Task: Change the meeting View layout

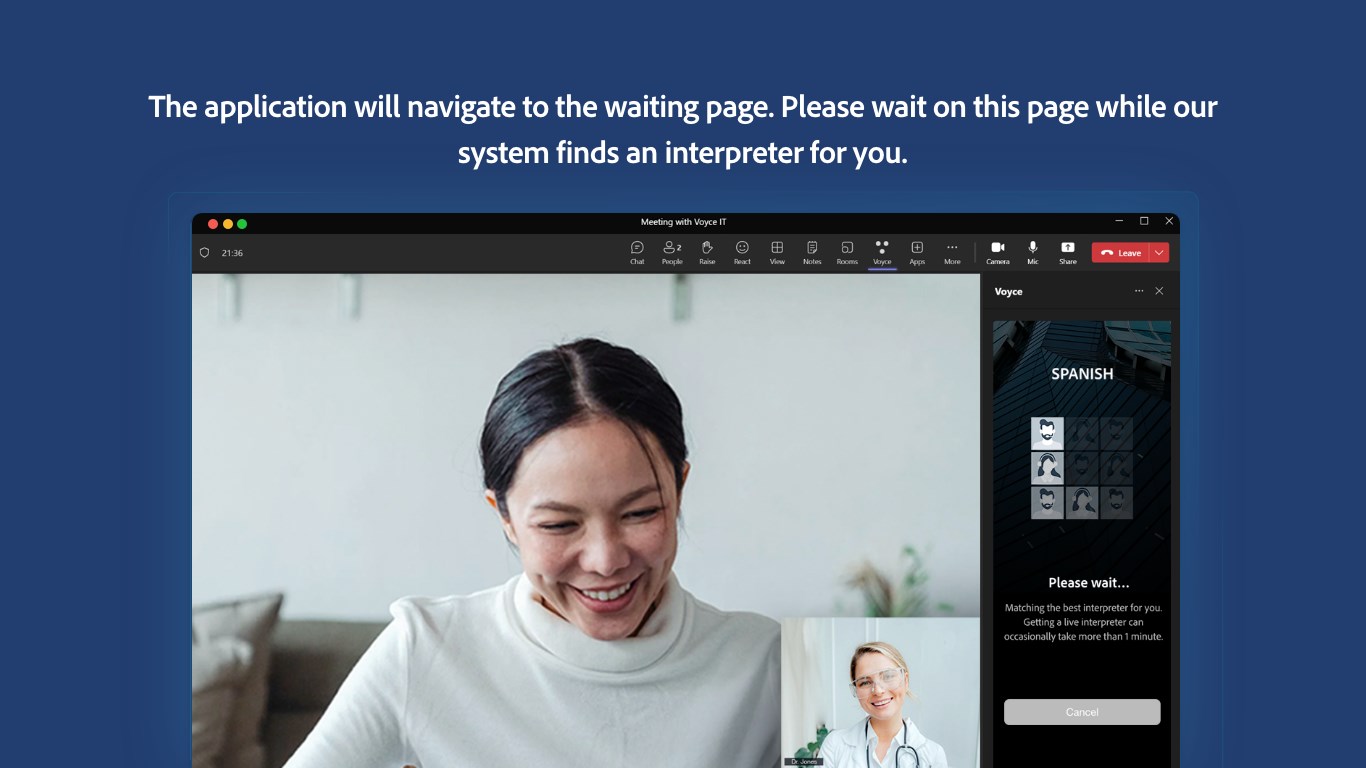Action: click(x=777, y=252)
